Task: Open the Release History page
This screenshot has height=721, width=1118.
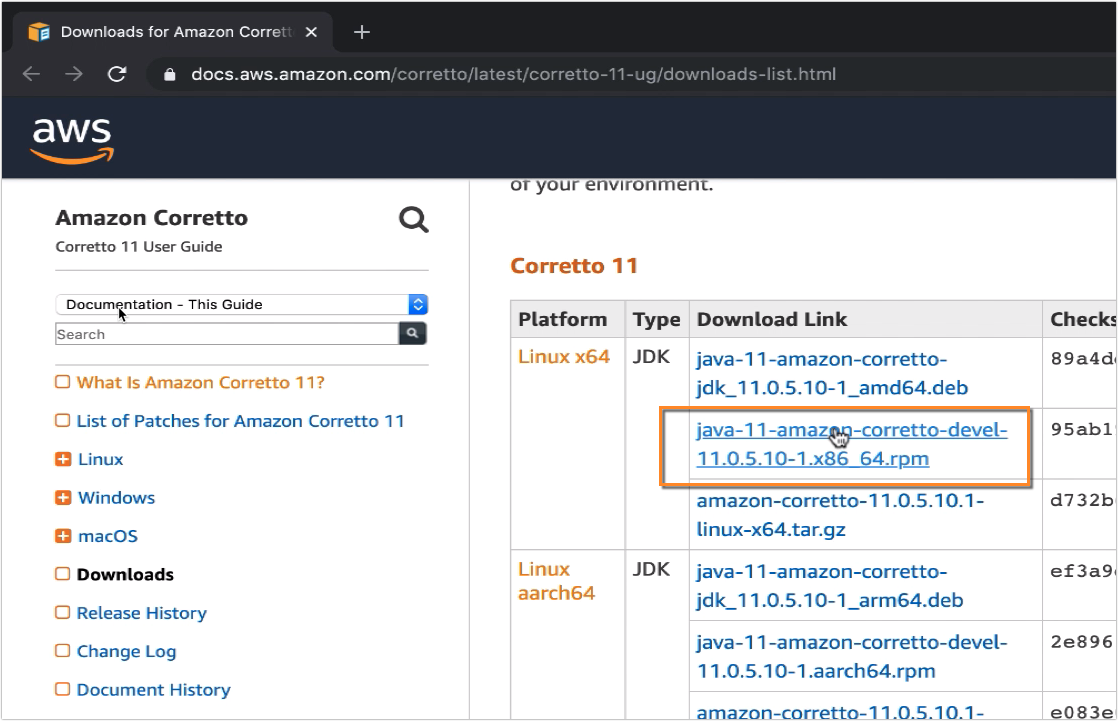Action: point(140,612)
